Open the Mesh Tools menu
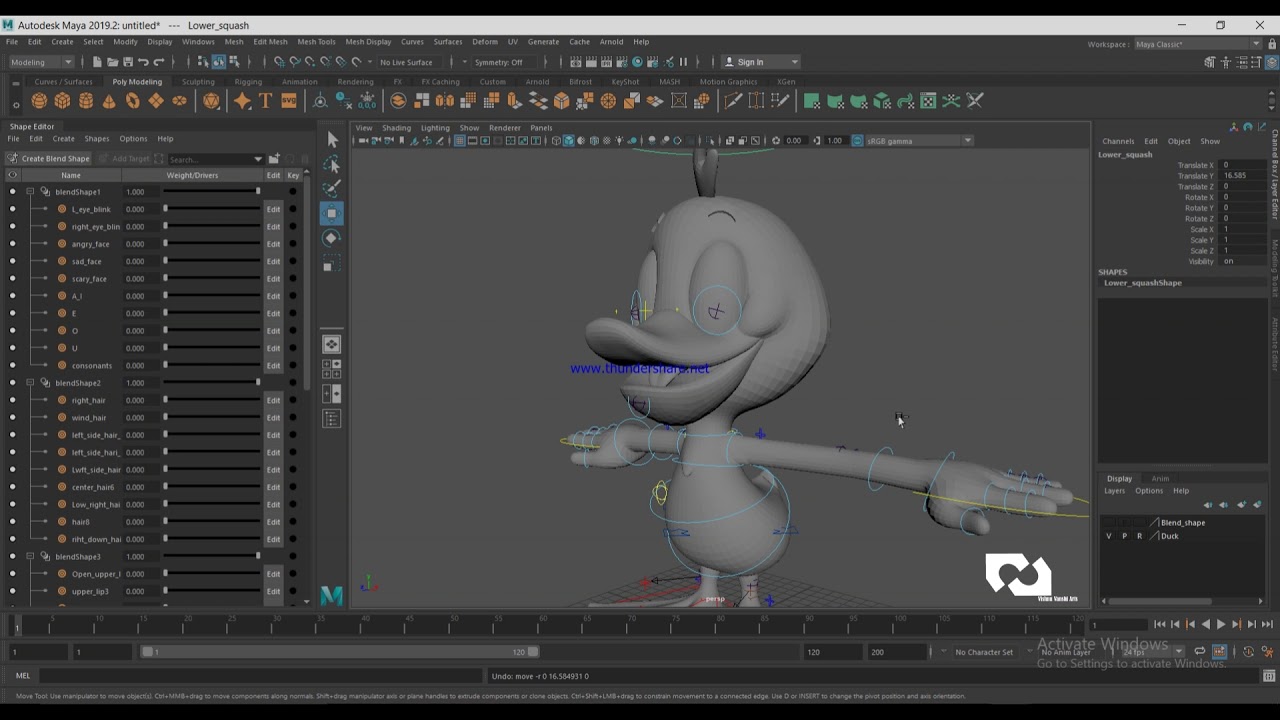 (x=316, y=42)
